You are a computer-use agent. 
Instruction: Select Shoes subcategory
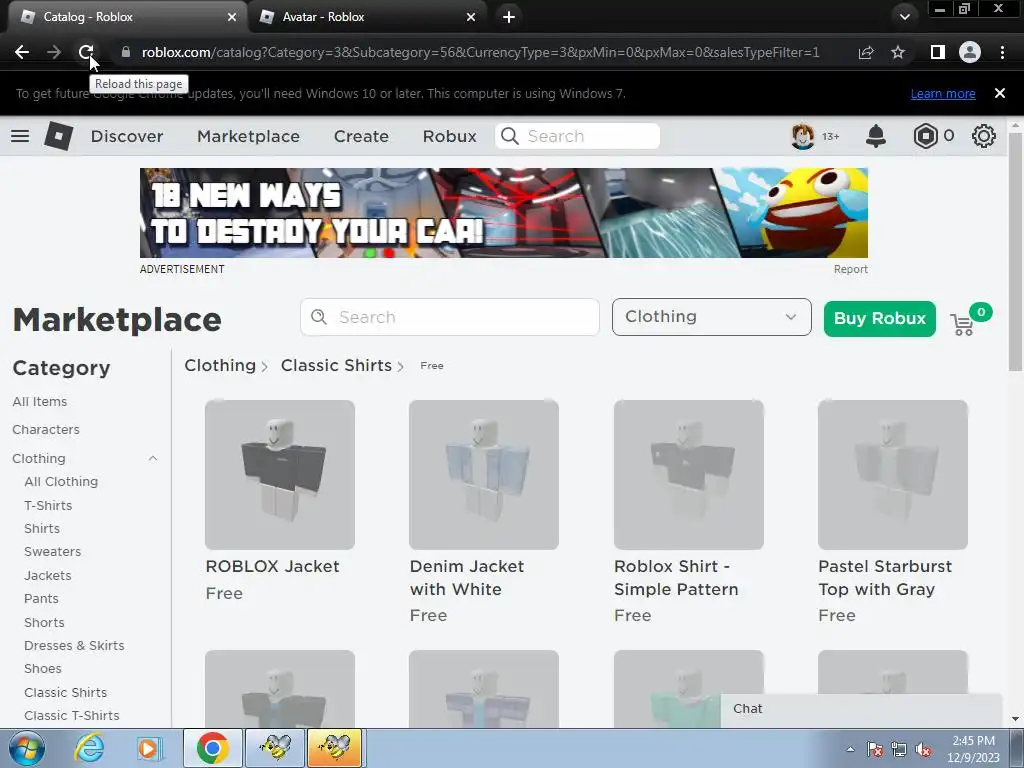(x=42, y=669)
